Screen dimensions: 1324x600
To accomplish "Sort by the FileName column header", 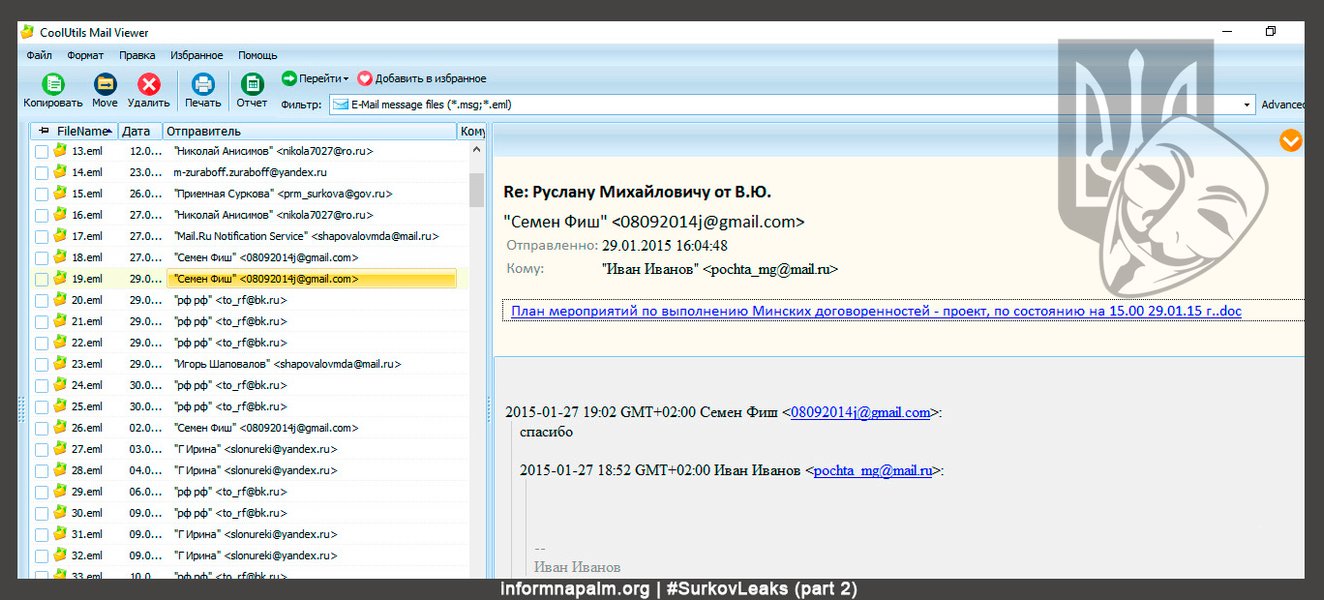I will 81,131.
